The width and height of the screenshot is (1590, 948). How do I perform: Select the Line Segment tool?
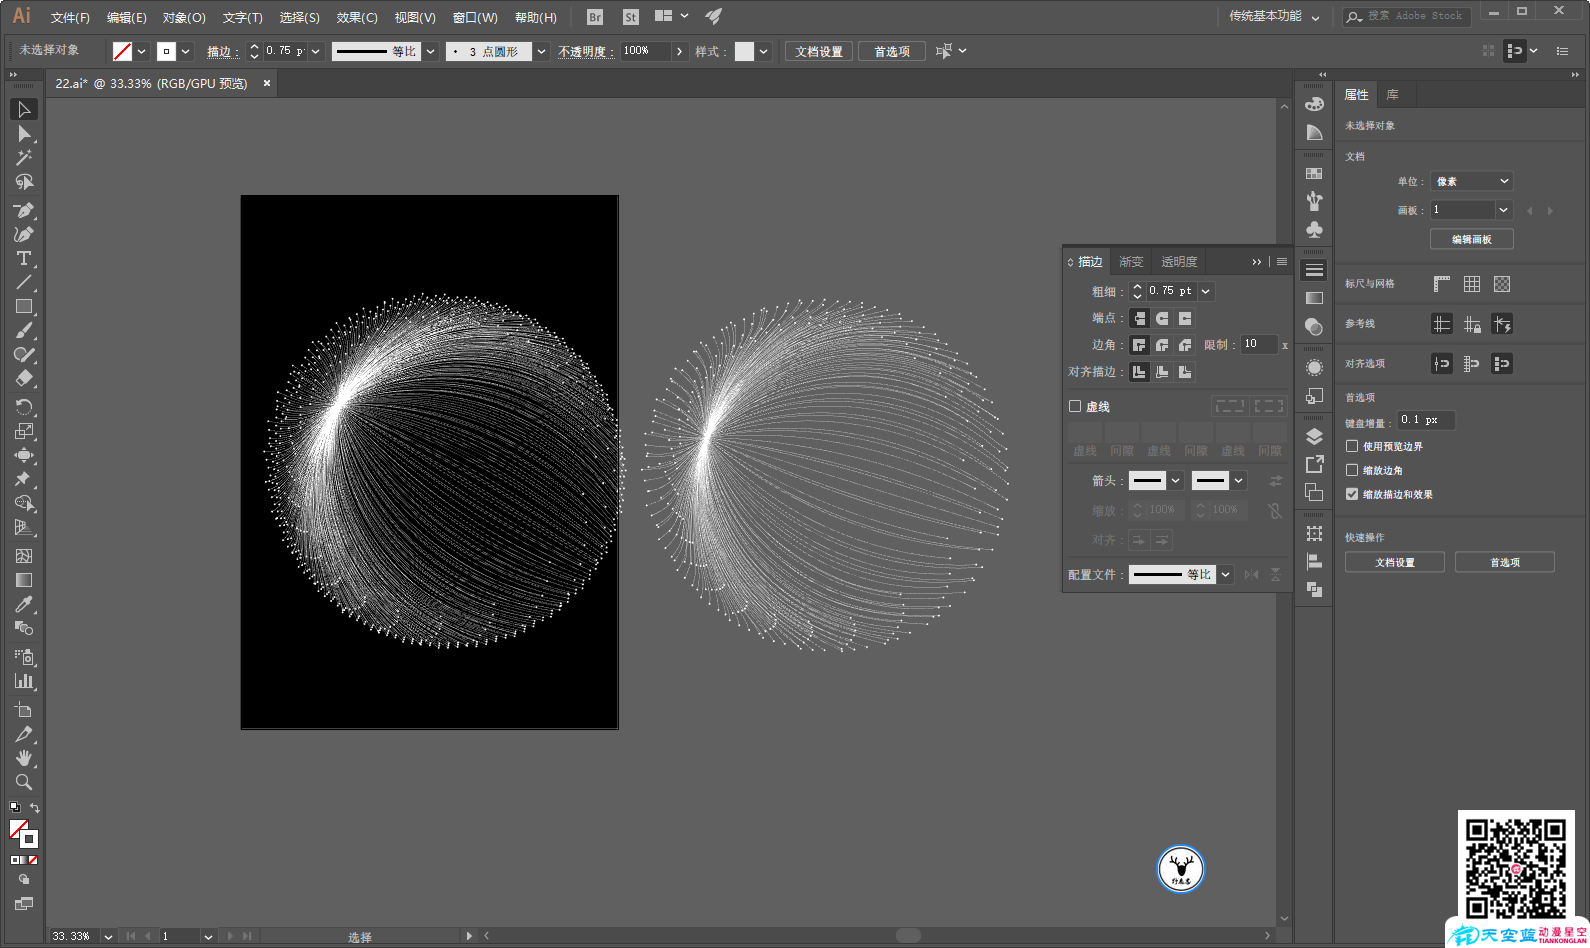click(24, 282)
